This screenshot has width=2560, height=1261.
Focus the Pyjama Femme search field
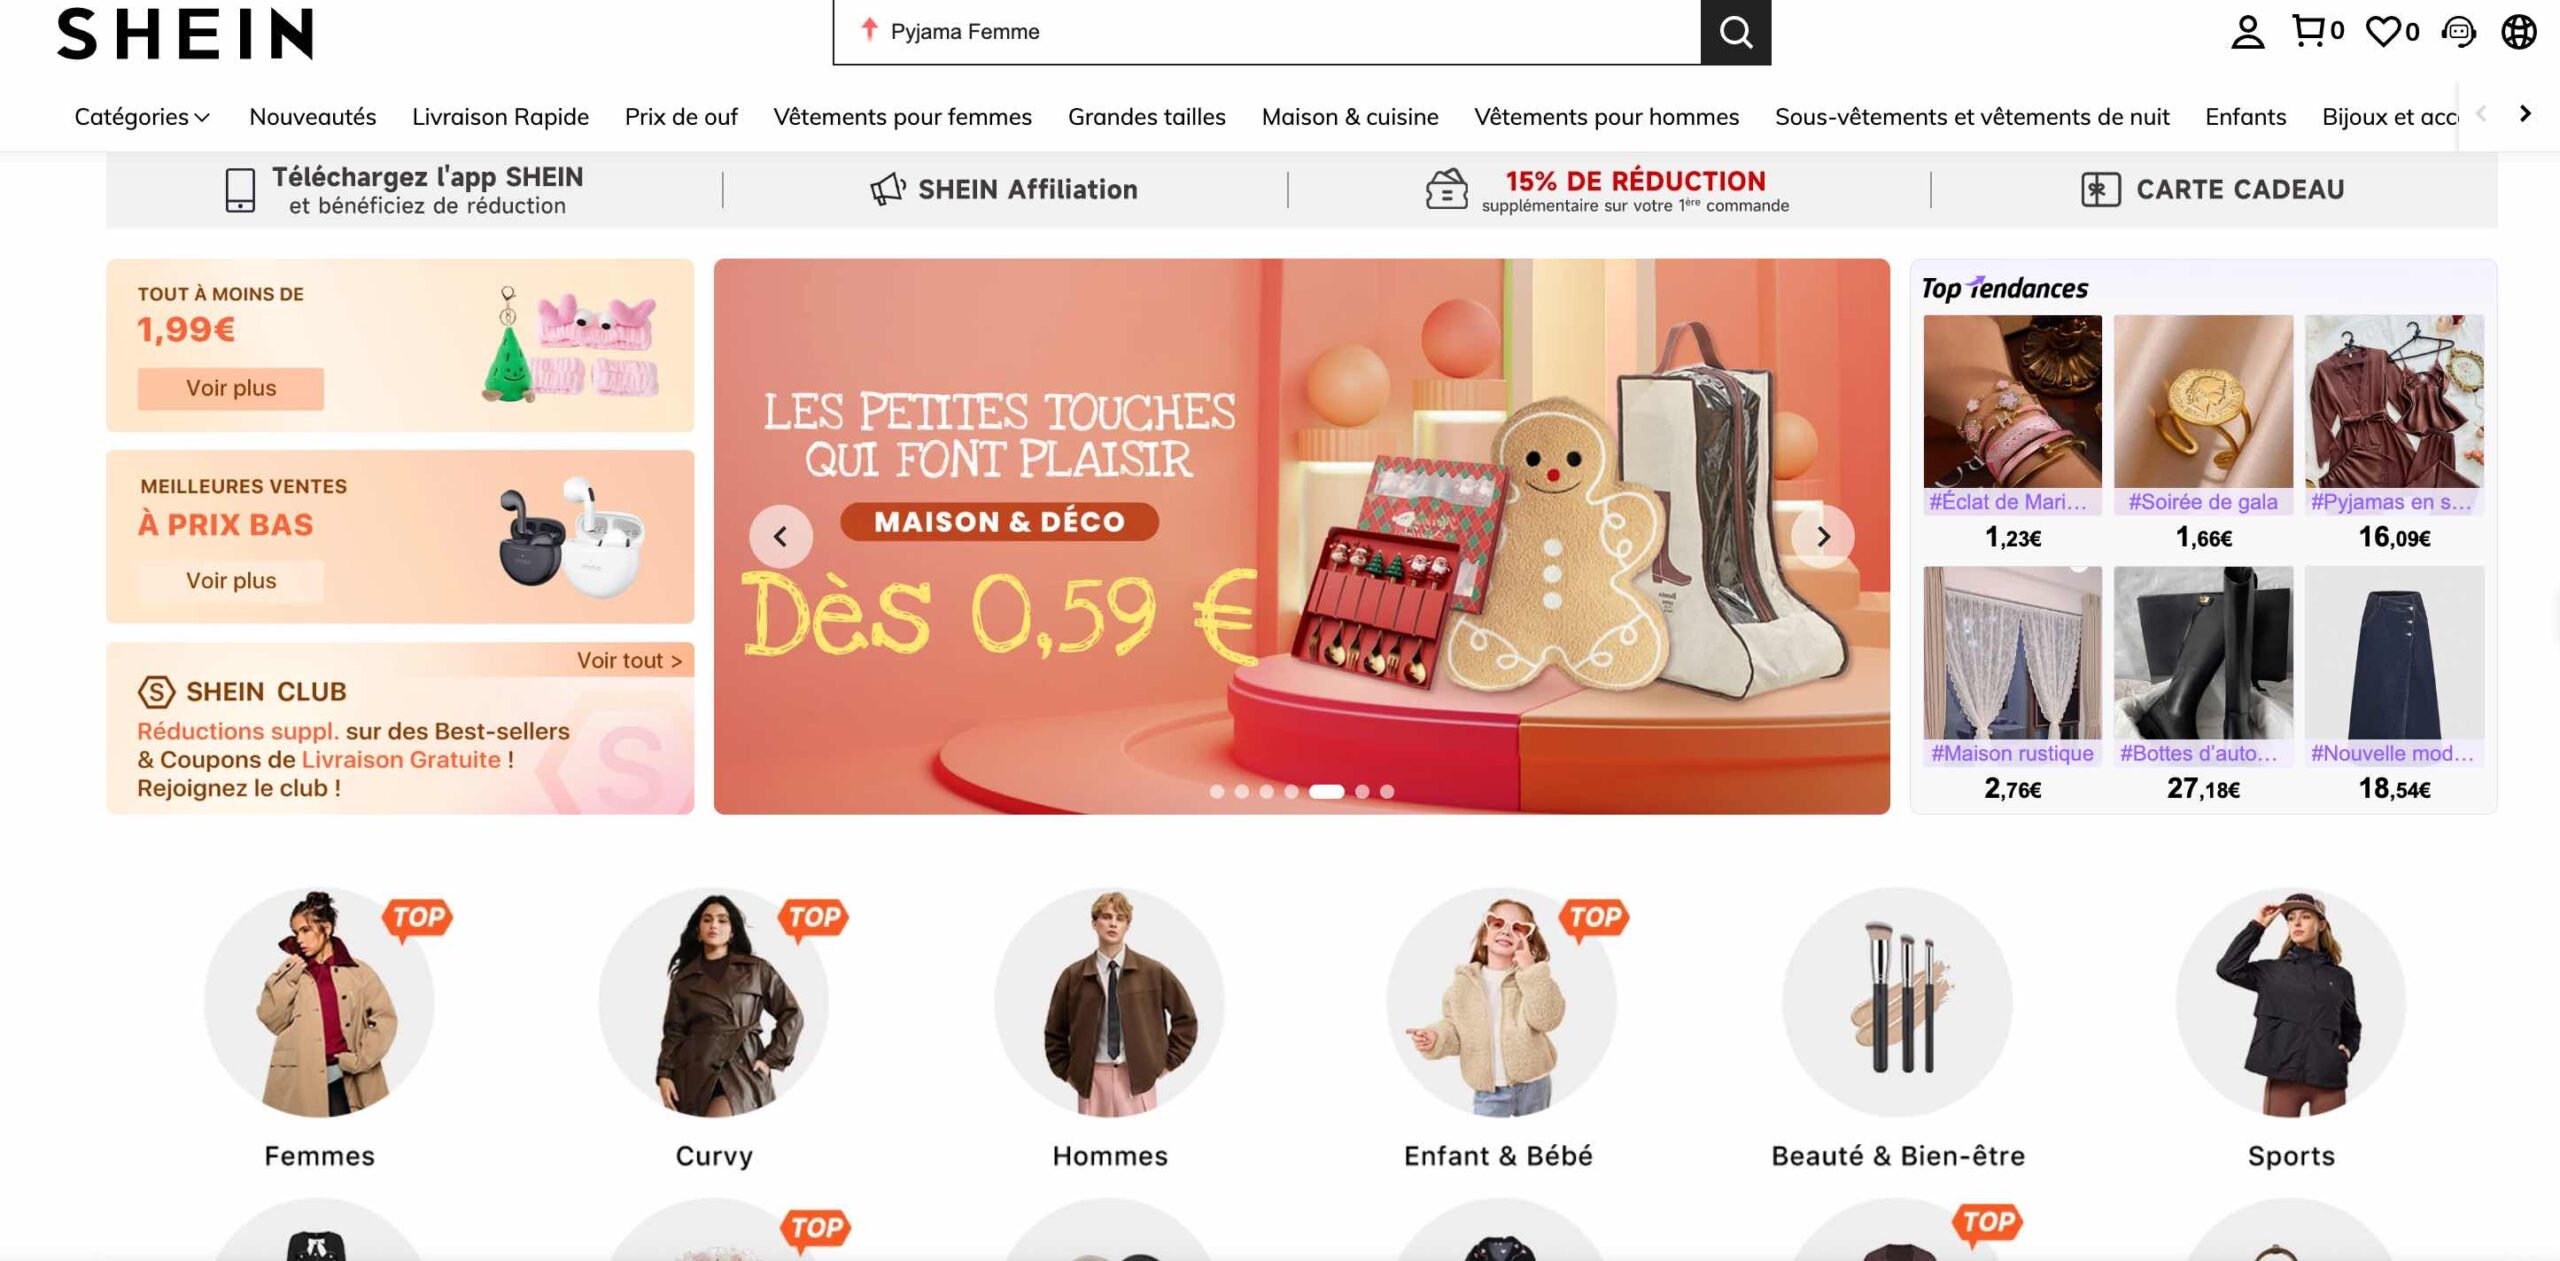click(x=1267, y=32)
